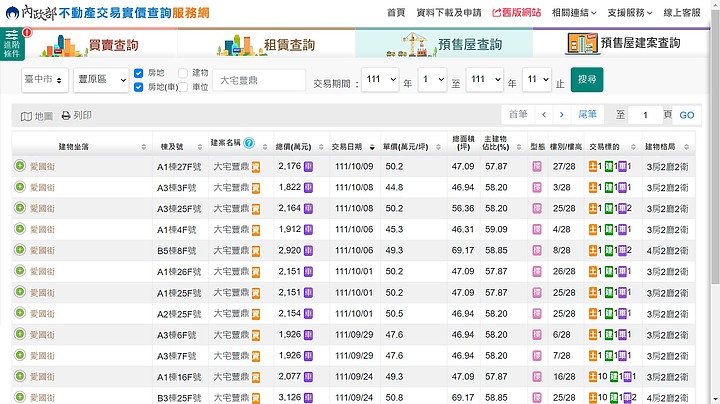Switch to the 預售屋建案查詢 tab
Viewport: 720px width, 404px height.
625,44
